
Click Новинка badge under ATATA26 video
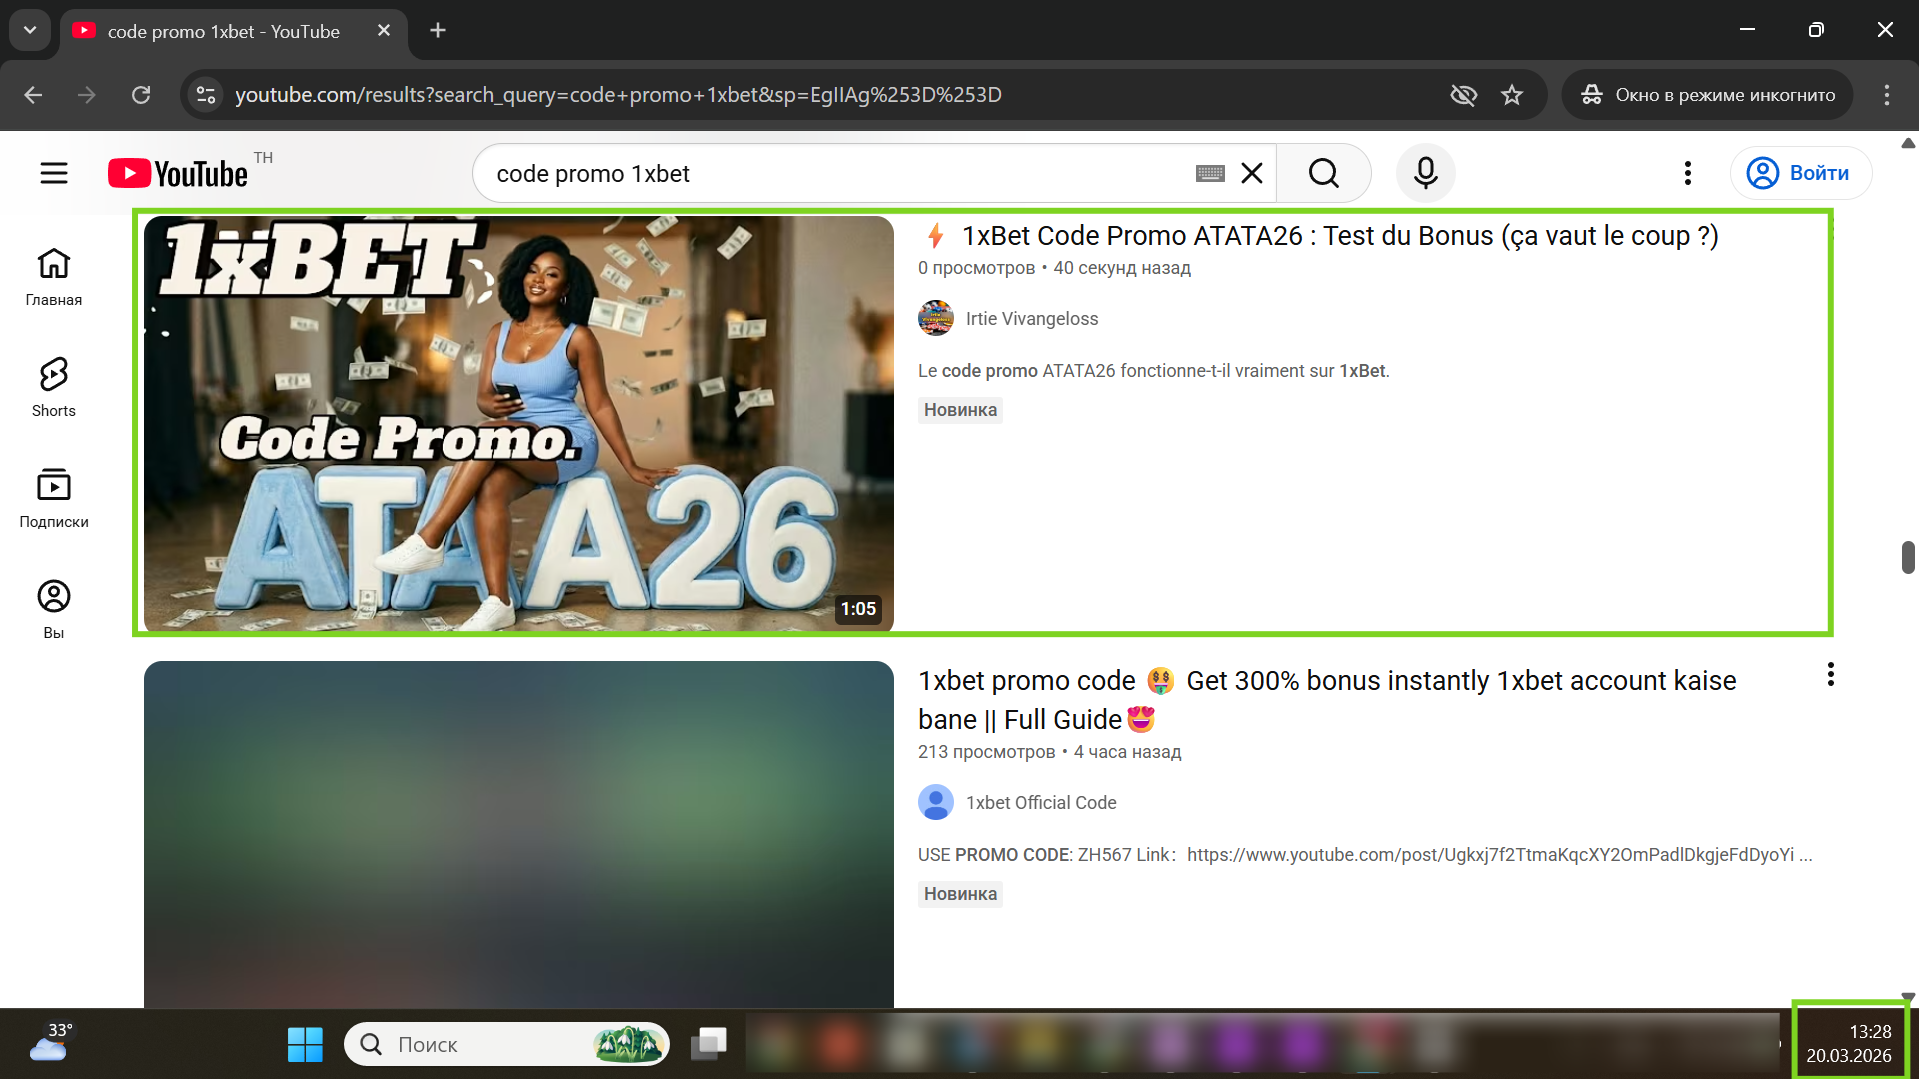pos(960,410)
